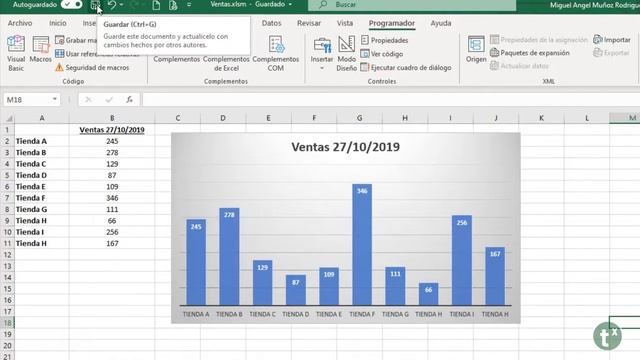Screen dimensions: 640x360
Task: Click the TIENDA F bar in the chart
Action: pyautogui.click(x=362, y=244)
